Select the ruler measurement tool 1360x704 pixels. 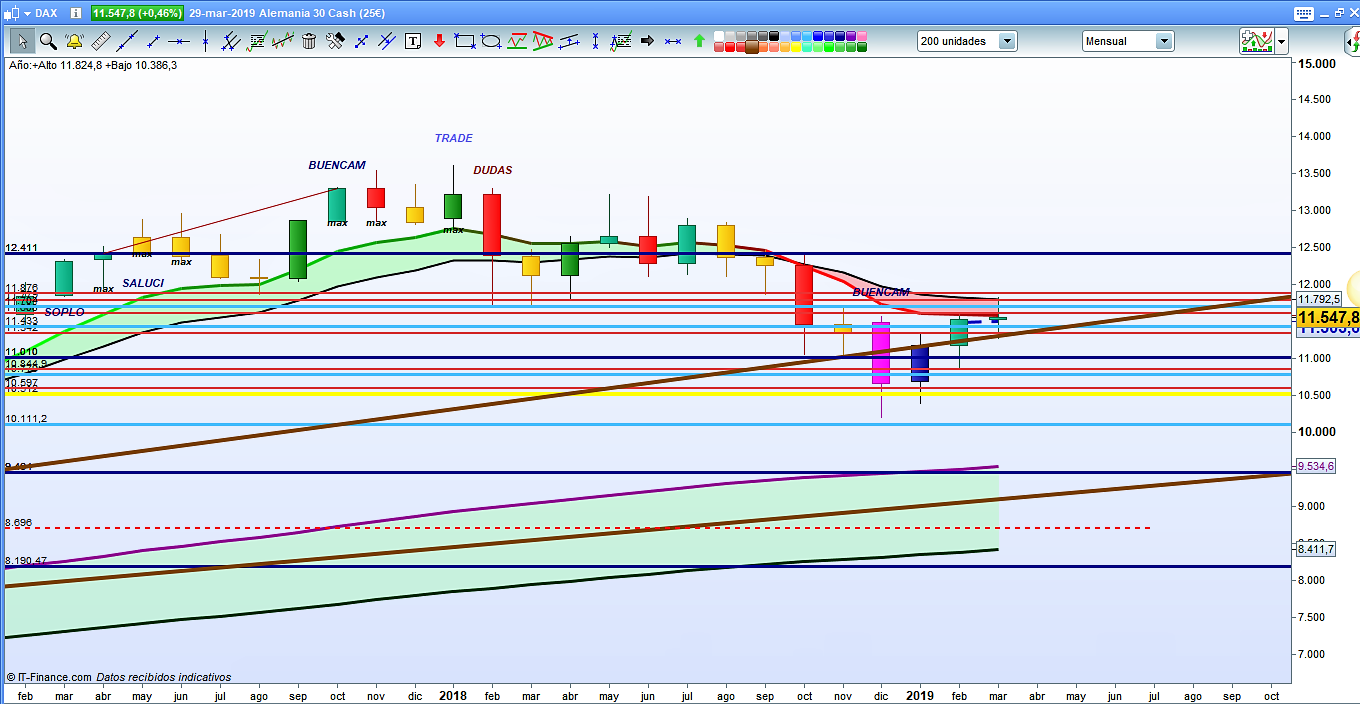100,41
